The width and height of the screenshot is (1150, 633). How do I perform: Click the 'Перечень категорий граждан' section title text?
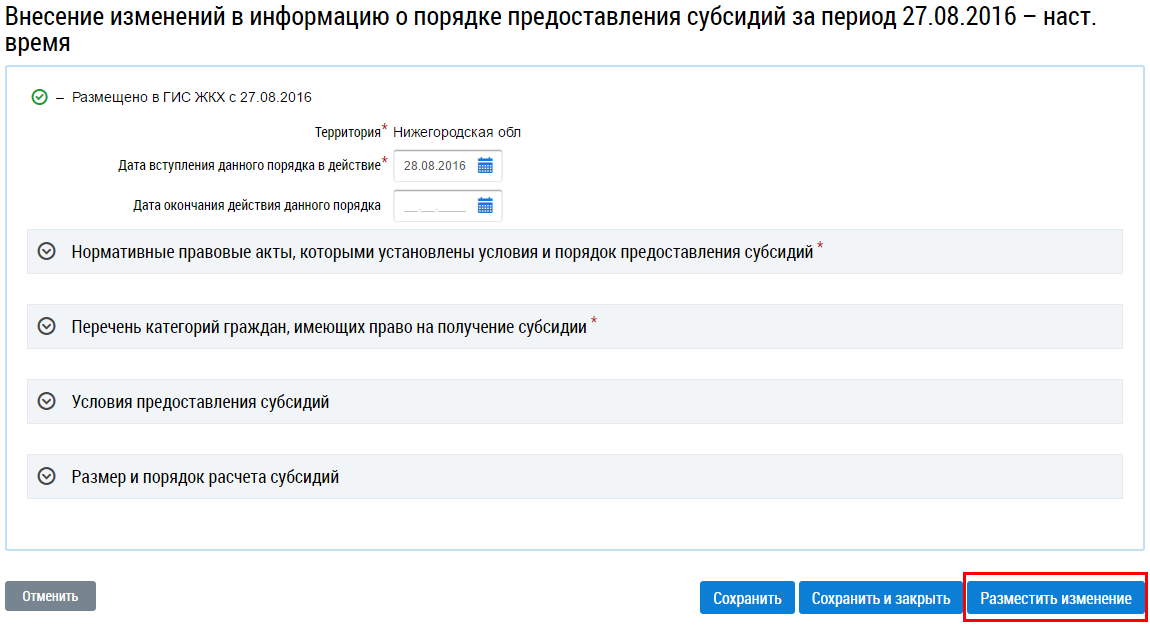(x=329, y=327)
